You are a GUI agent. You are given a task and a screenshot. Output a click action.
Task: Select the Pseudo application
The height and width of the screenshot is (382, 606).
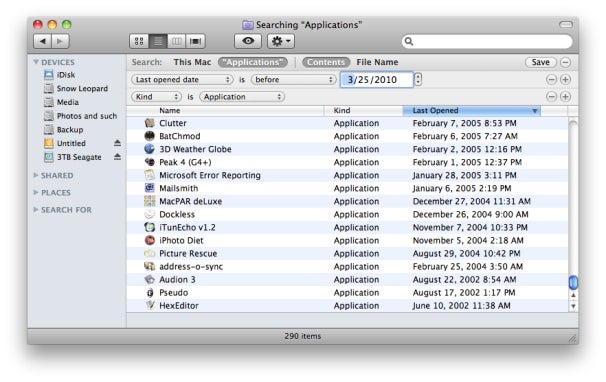[x=347, y=293]
